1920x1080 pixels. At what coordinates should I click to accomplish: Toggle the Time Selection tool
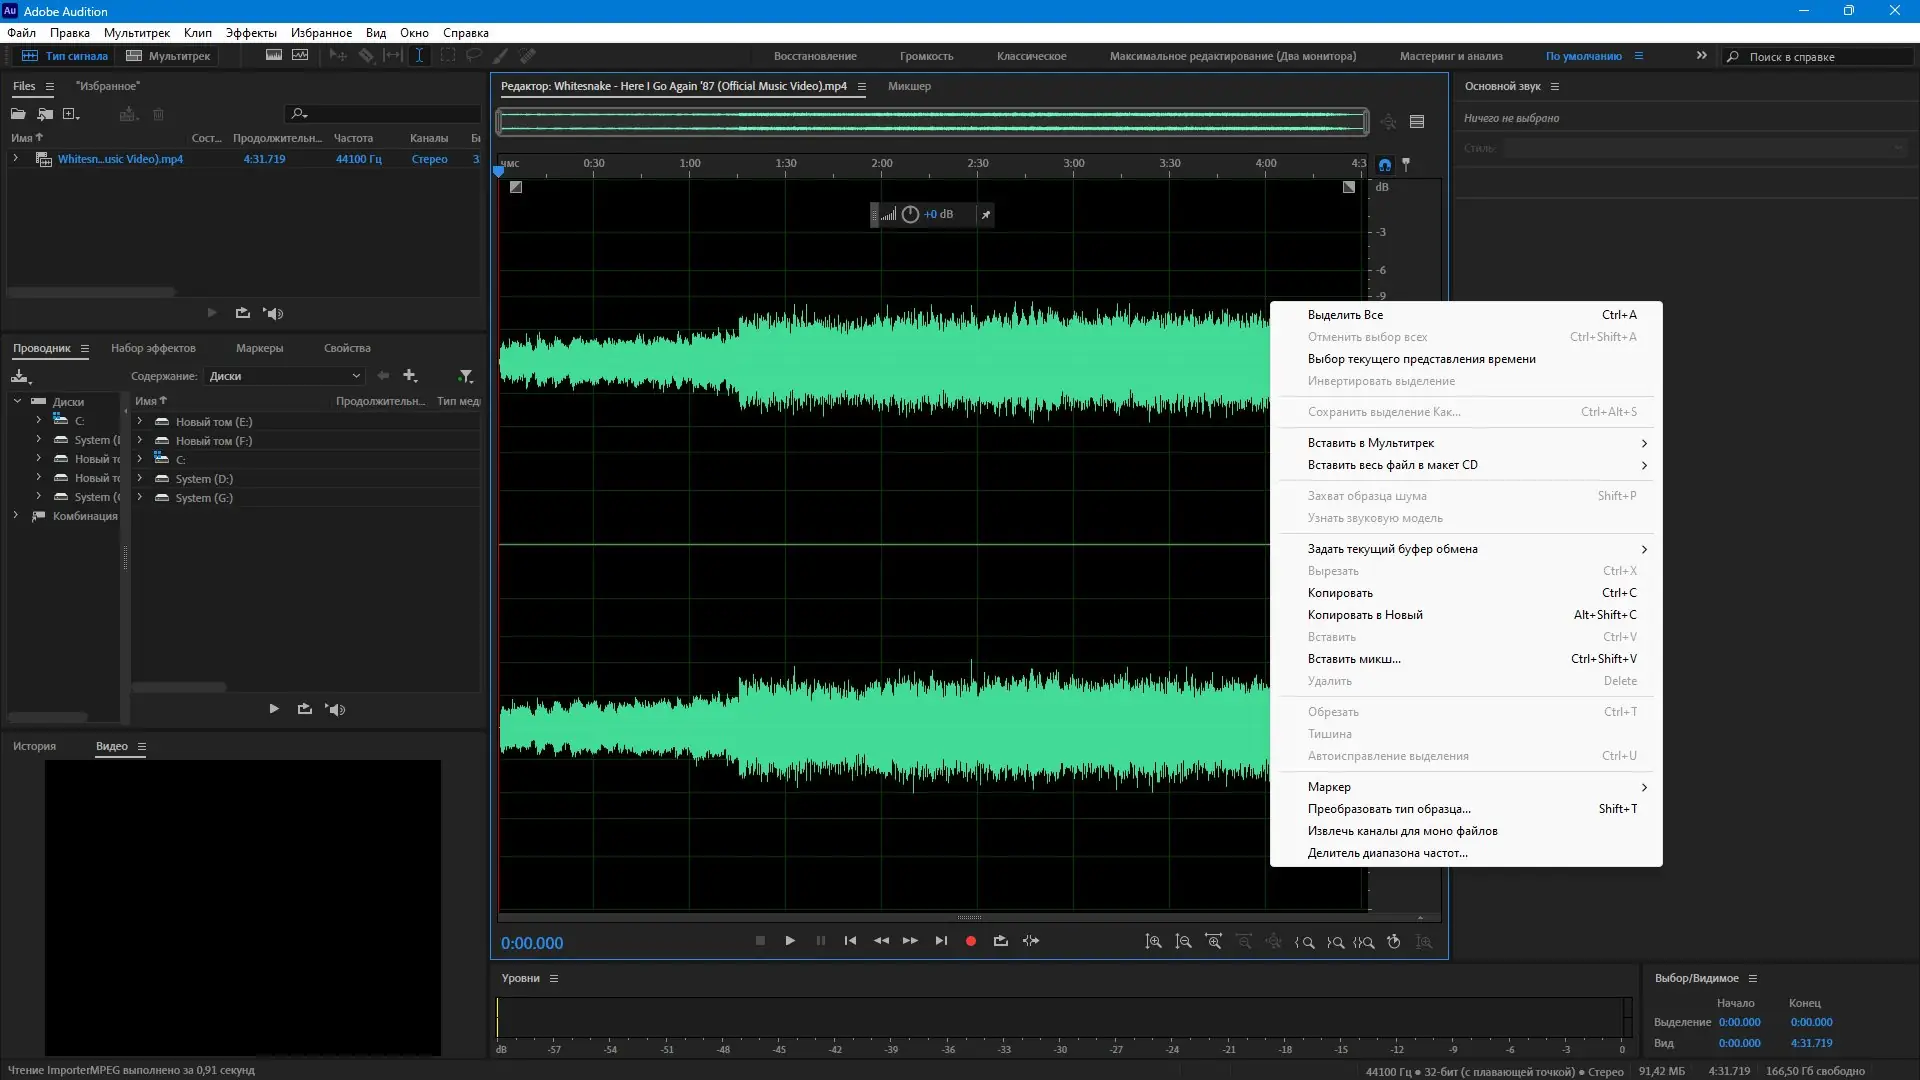pyautogui.click(x=419, y=56)
